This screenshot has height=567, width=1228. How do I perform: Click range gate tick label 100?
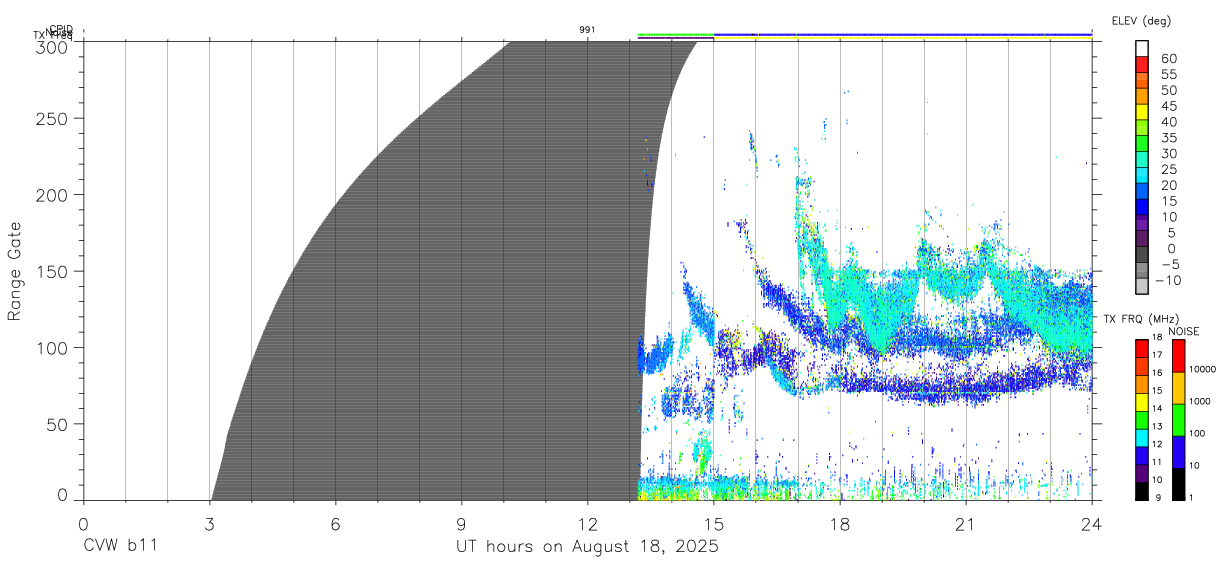(x=50, y=348)
